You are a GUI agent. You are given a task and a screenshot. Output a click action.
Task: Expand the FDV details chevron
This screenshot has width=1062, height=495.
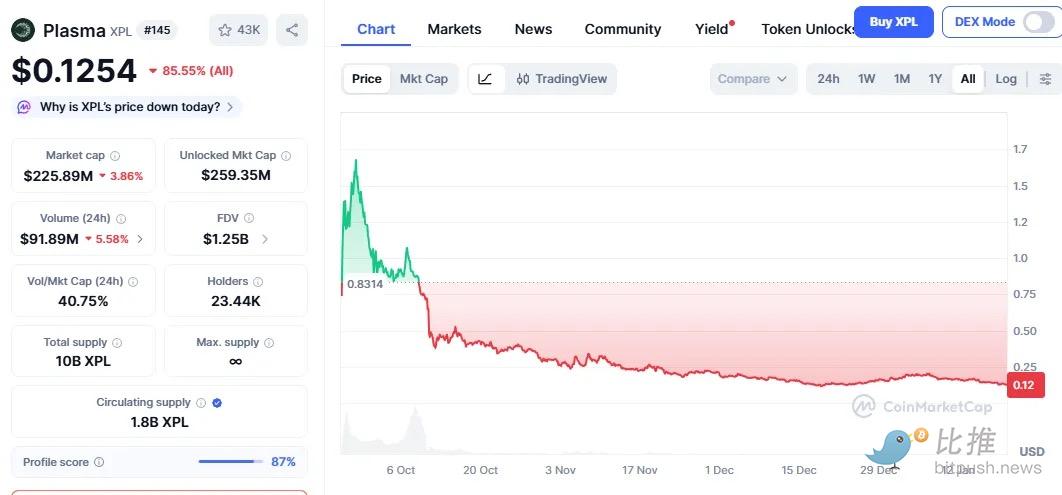(x=265, y=239)
